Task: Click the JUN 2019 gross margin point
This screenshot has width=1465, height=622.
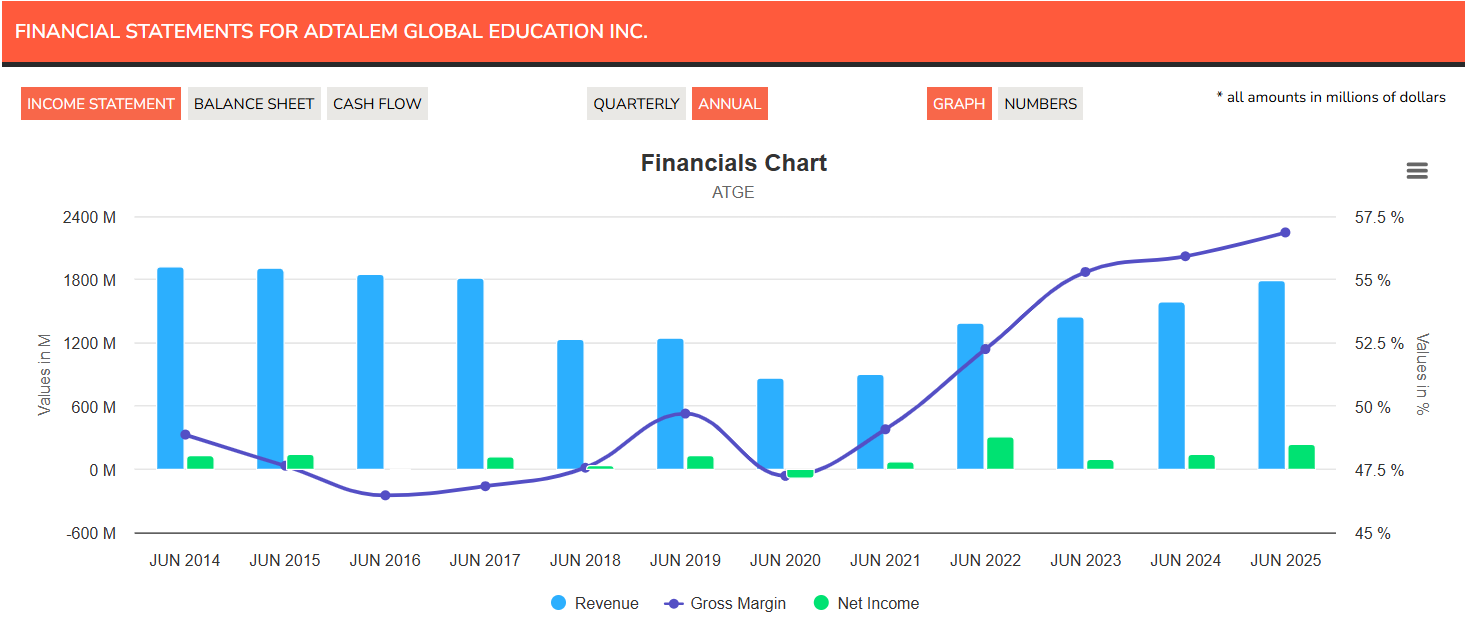Action: pos(685,413)
